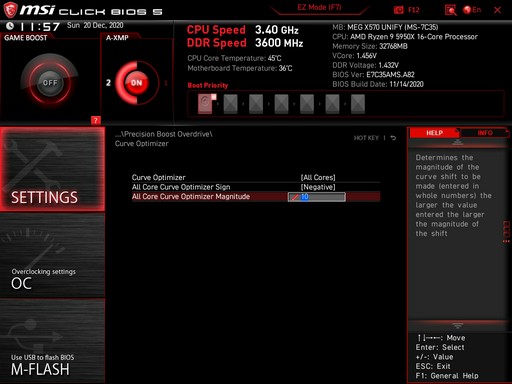512x384 pixels.
Task: Click the Boot Priority heading
Action: point(208,85)
